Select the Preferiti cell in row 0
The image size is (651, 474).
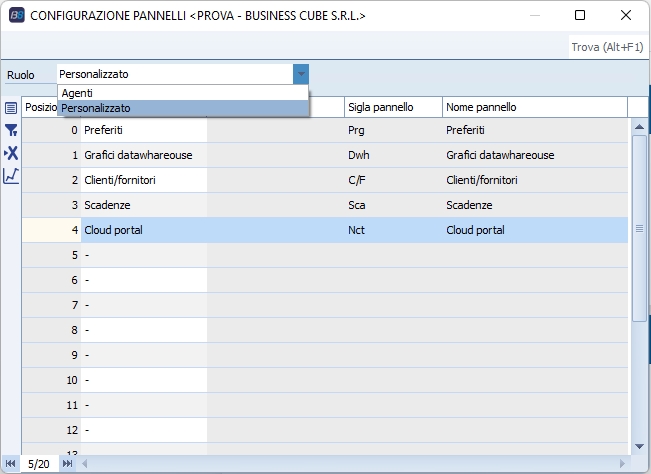144,130
